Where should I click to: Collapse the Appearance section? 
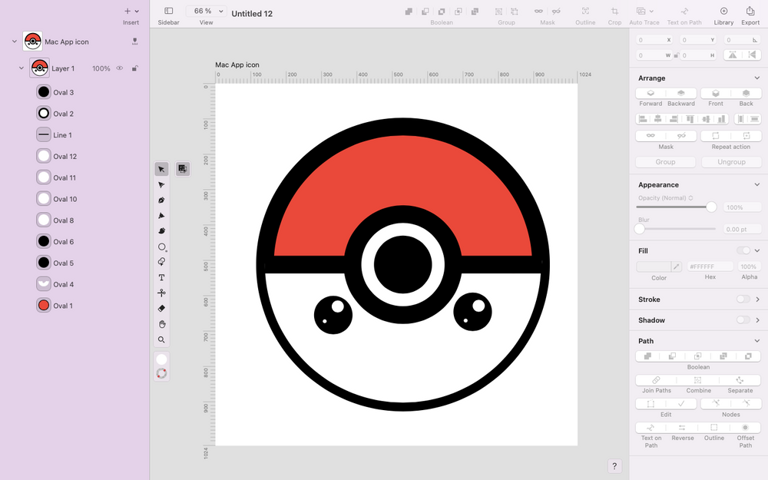757,185
